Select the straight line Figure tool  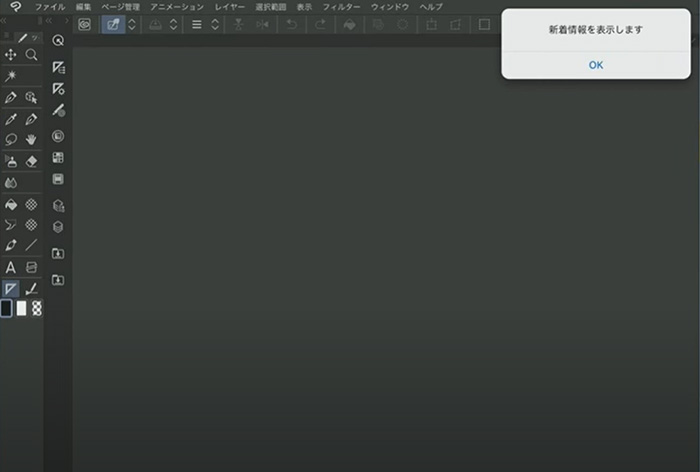31,245
